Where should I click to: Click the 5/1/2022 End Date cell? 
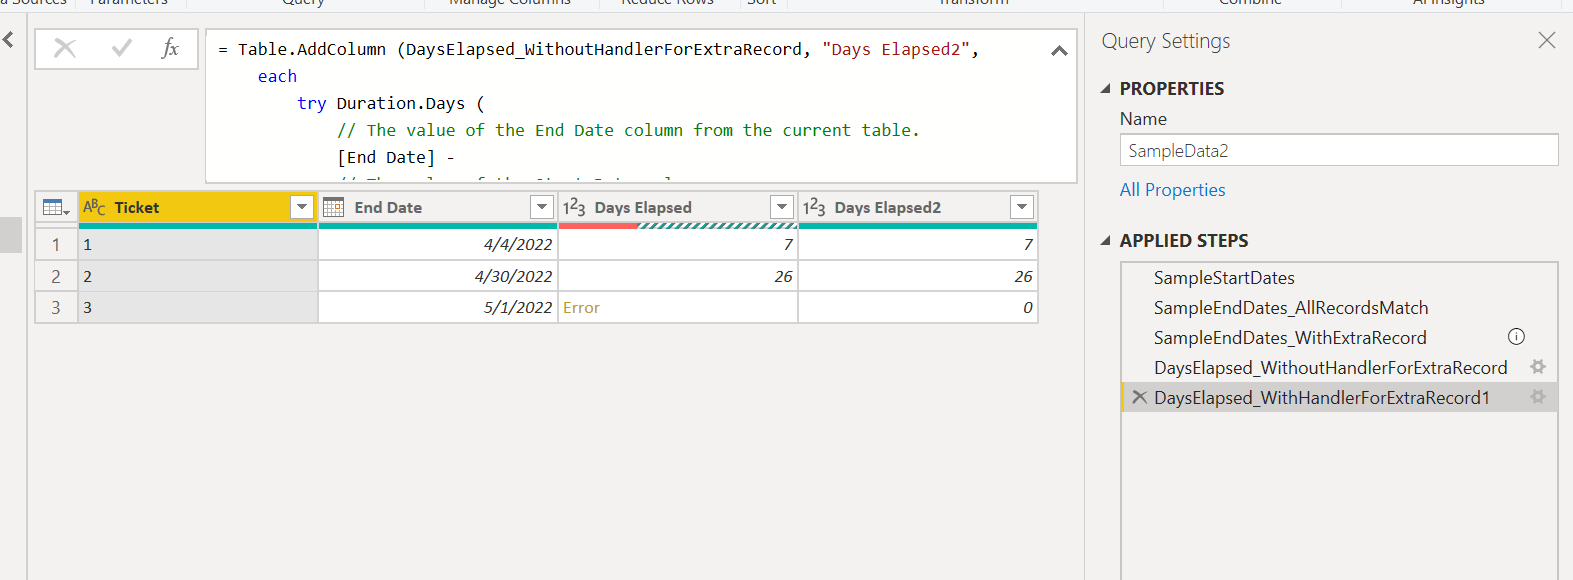[438, 308]
